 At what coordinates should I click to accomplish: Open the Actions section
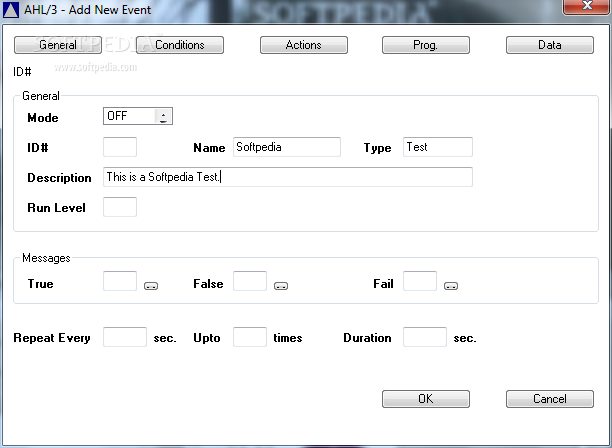click(x=304, y=45)
